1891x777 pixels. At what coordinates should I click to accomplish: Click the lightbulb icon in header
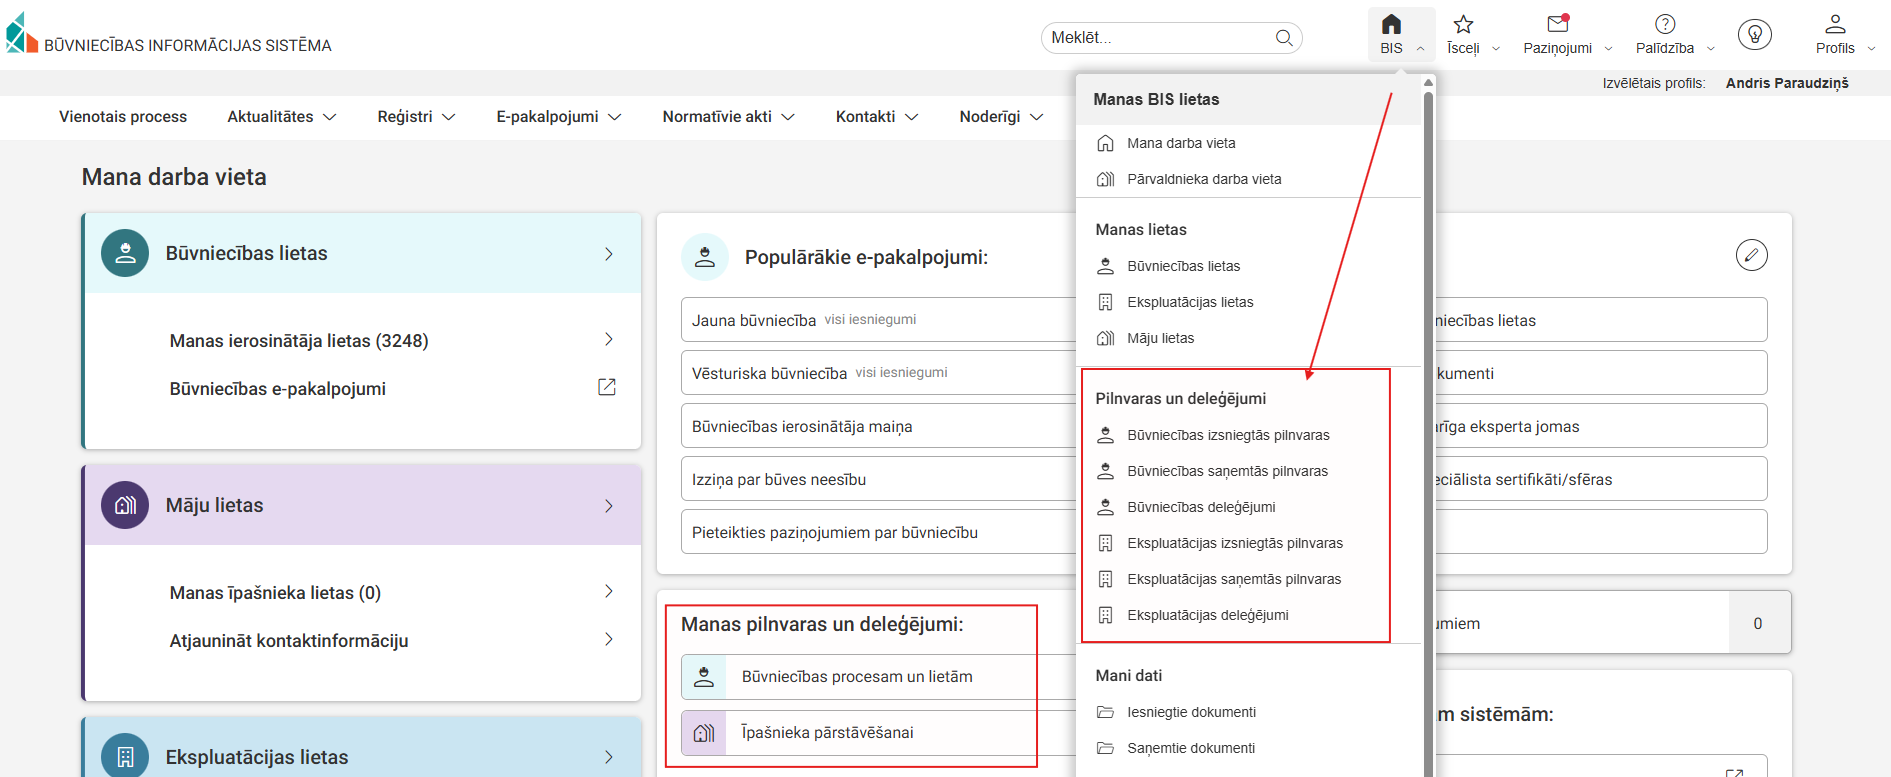tap(1754, 34)
